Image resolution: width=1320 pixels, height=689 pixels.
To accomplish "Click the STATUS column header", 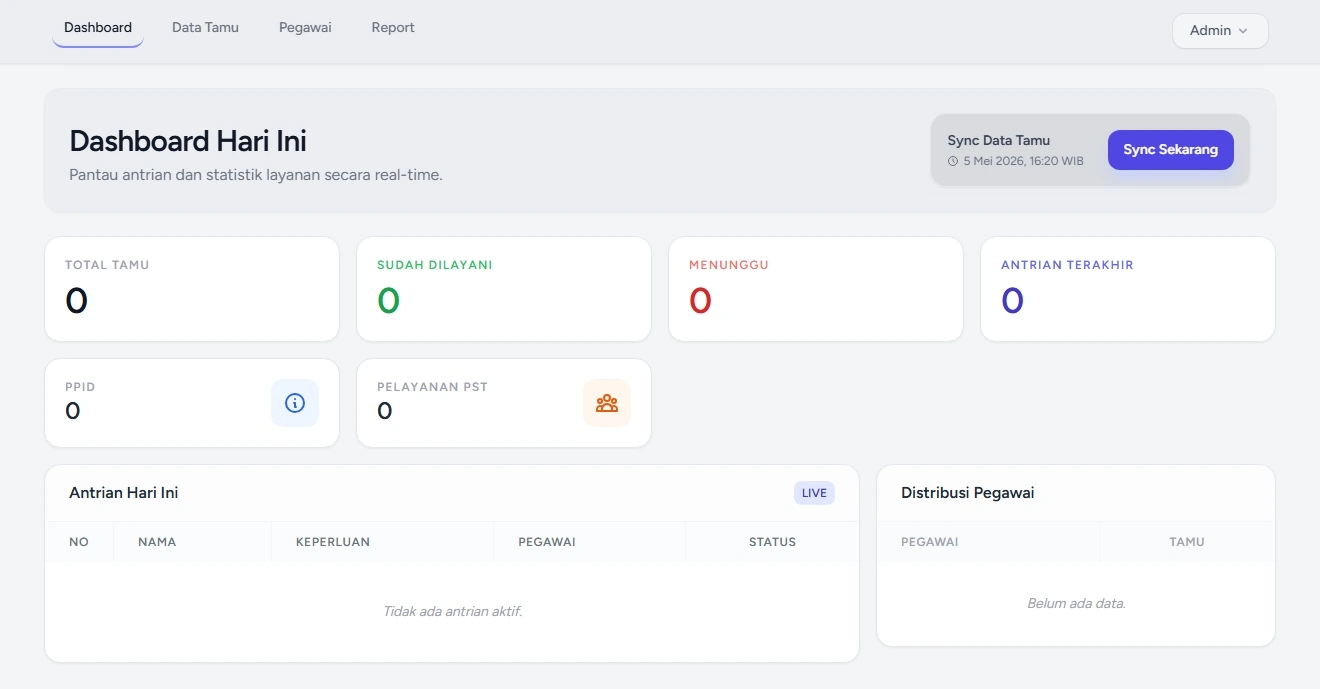I will click(772, 542).
